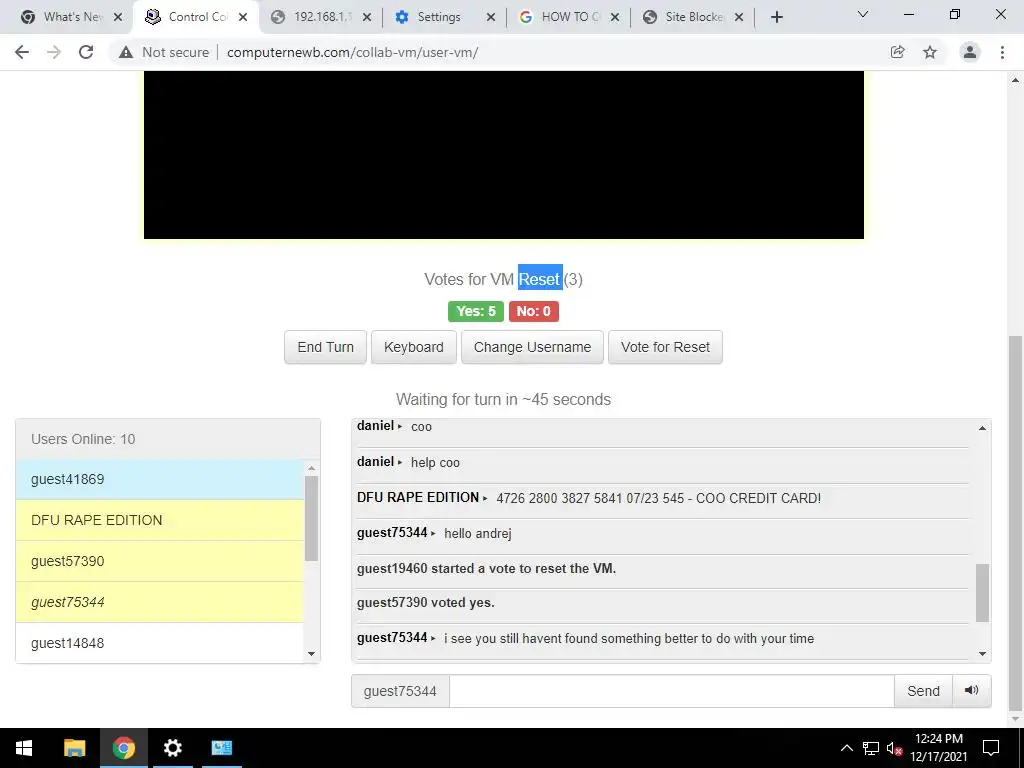The image size is (1024, 768).
Task: Click the muted volume tray icon
Action: (894, 748)
